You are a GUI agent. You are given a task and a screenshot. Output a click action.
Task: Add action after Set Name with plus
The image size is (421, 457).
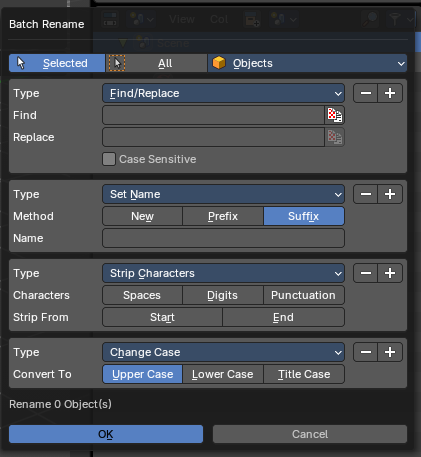[x=390, y=194]
